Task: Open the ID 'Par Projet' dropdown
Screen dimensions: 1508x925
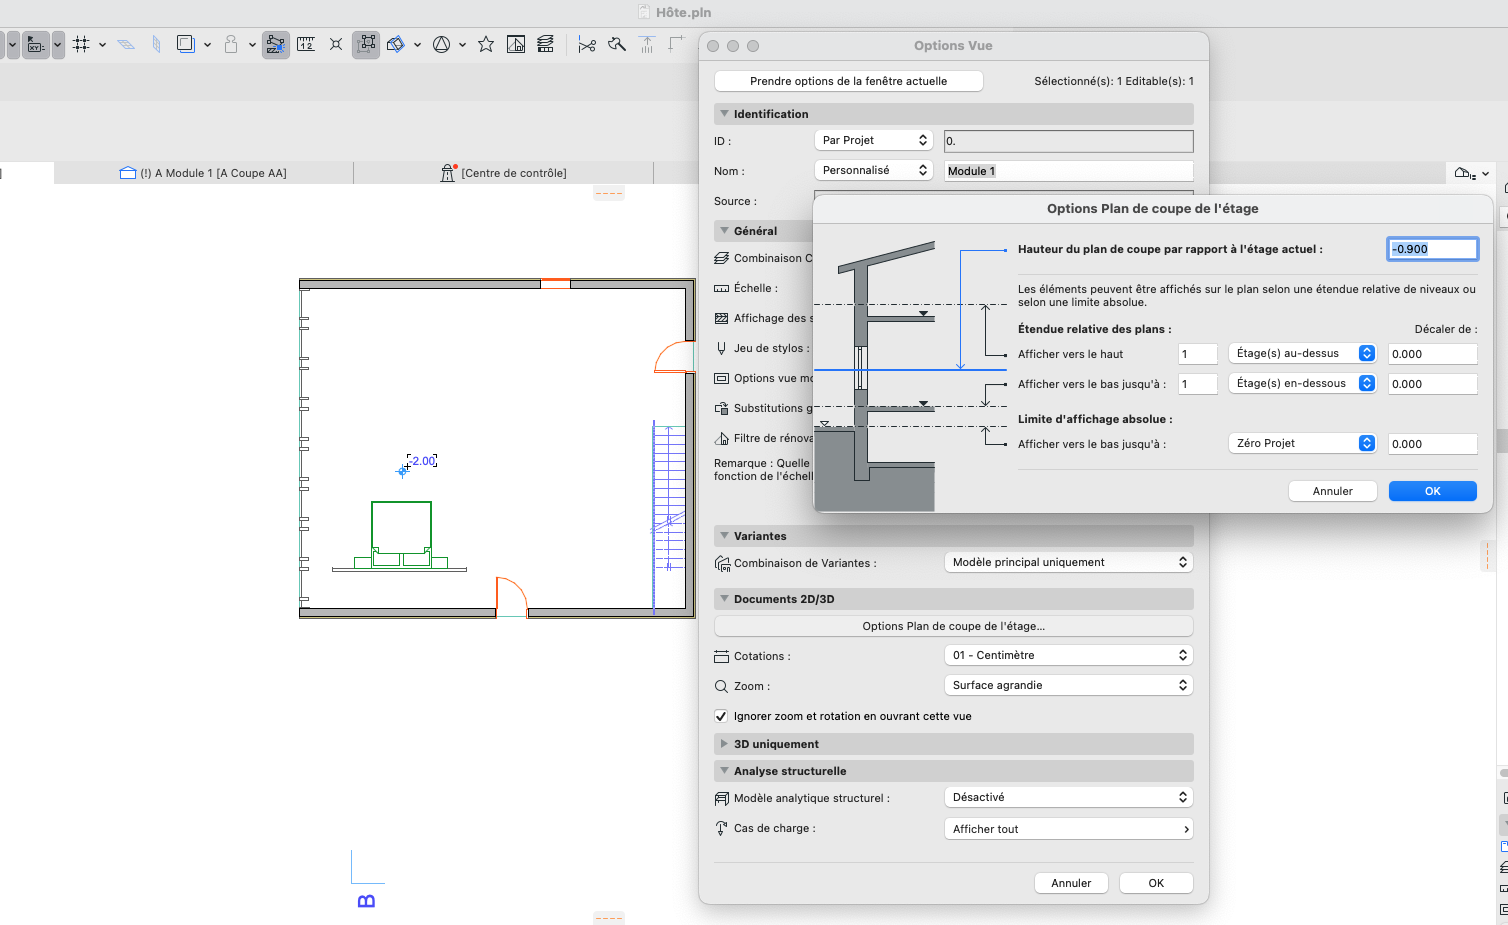Action: coord(874,140)
